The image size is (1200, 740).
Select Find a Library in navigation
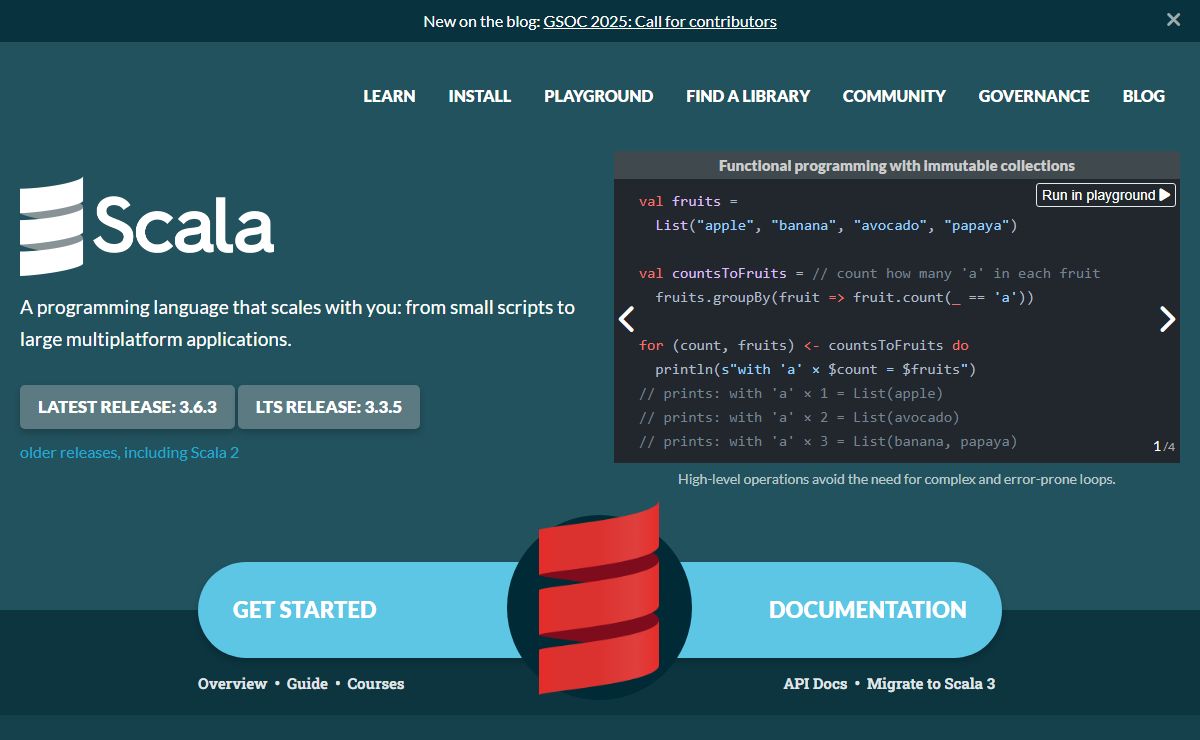[x=748, y=96]
